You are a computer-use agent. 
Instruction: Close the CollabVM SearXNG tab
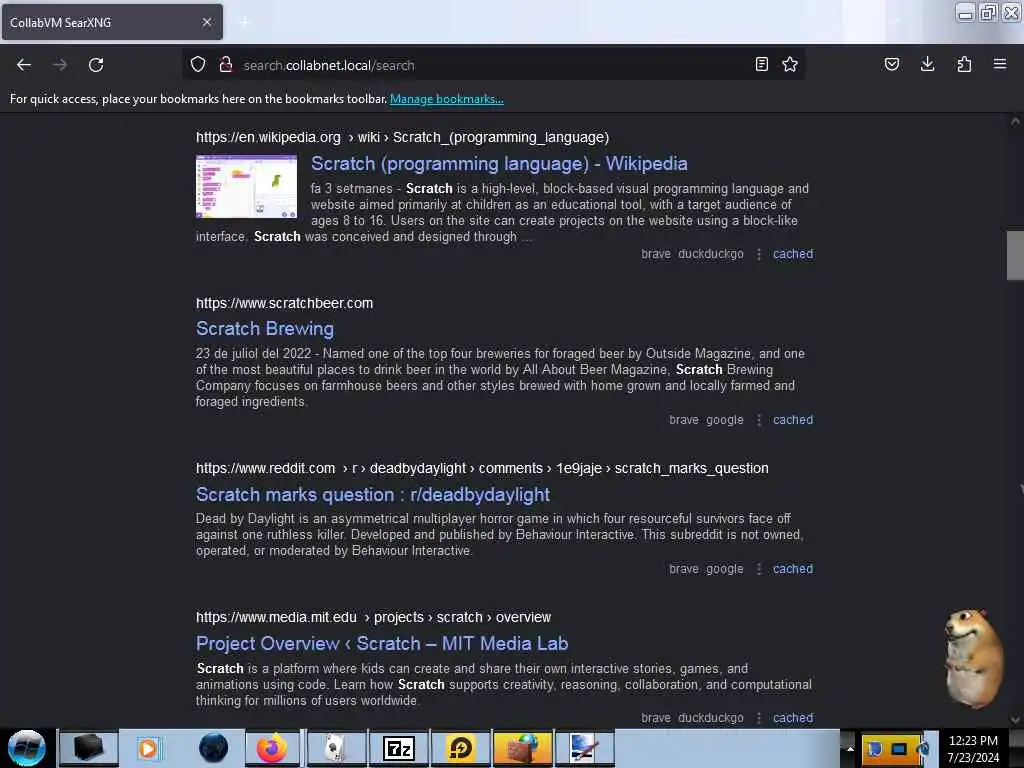(207, 22)
